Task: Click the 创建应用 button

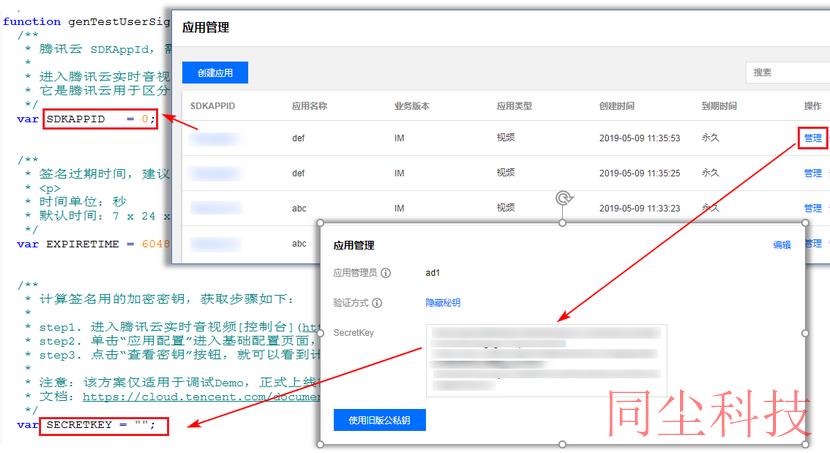Action: pyautogui.click(x=215, y=73)
